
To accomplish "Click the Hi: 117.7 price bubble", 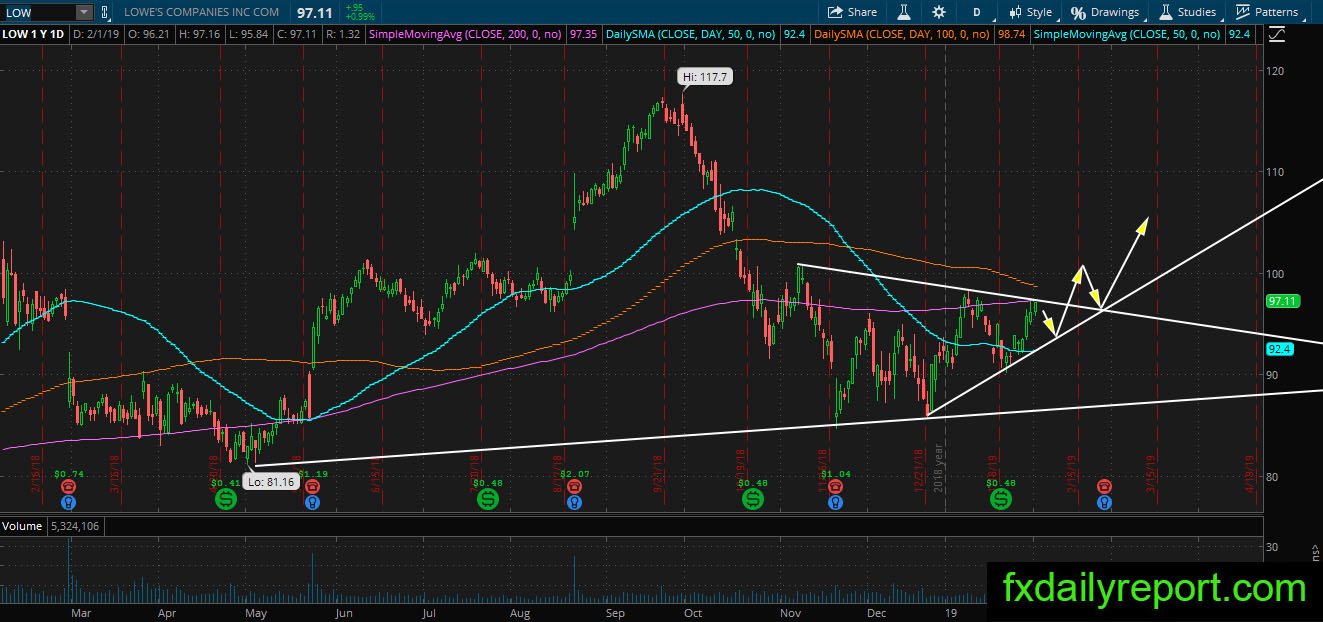I will (705, 76).
